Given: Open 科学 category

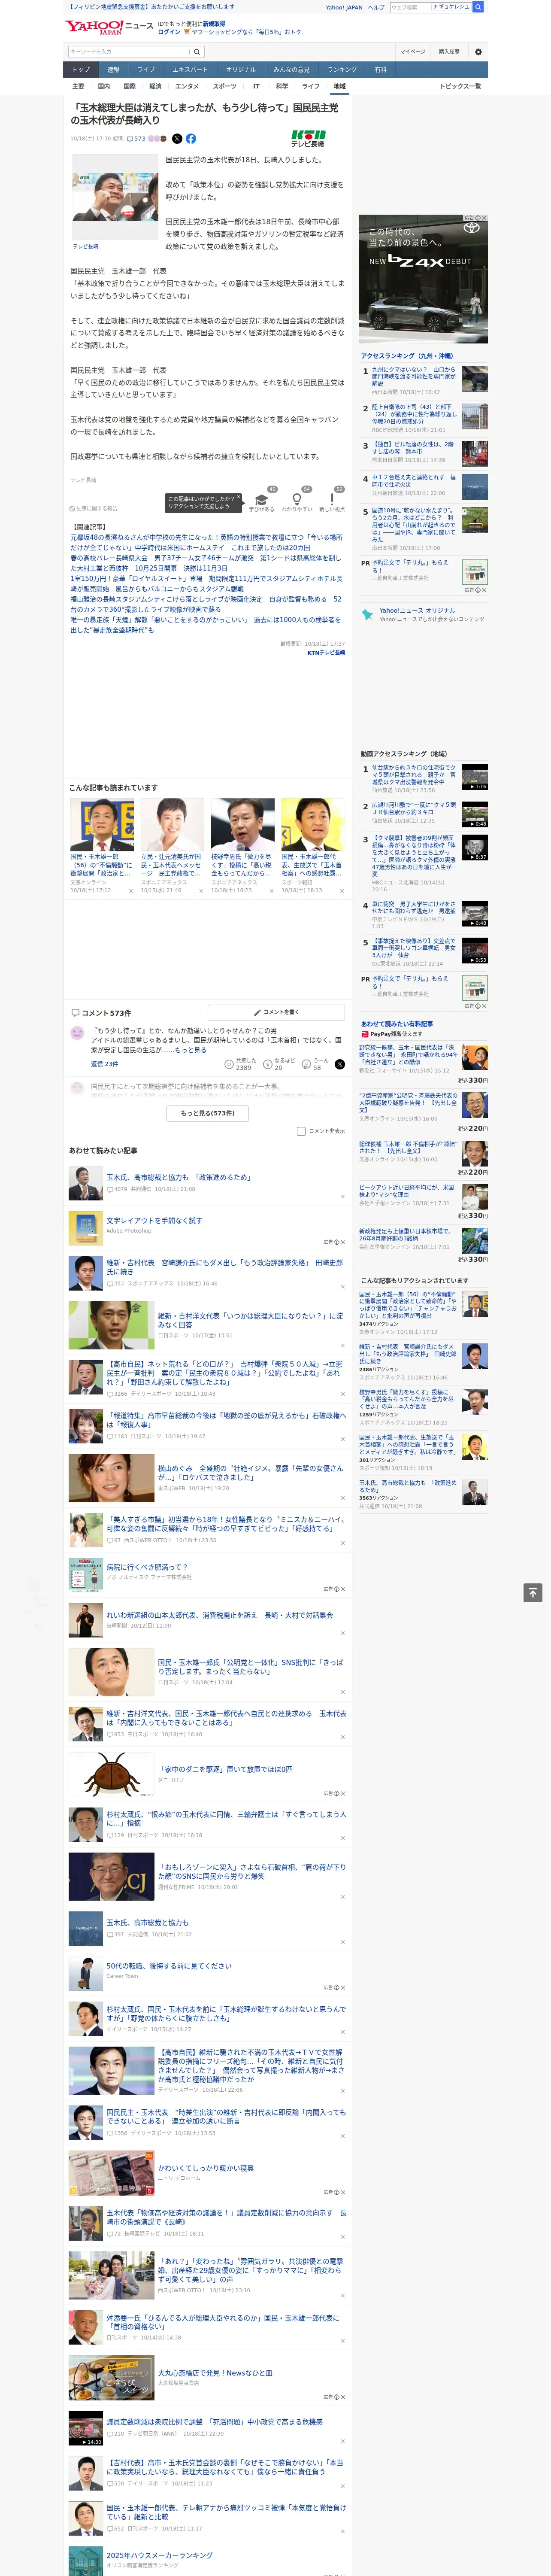Looking at the screenshot, I should (282, 86).
